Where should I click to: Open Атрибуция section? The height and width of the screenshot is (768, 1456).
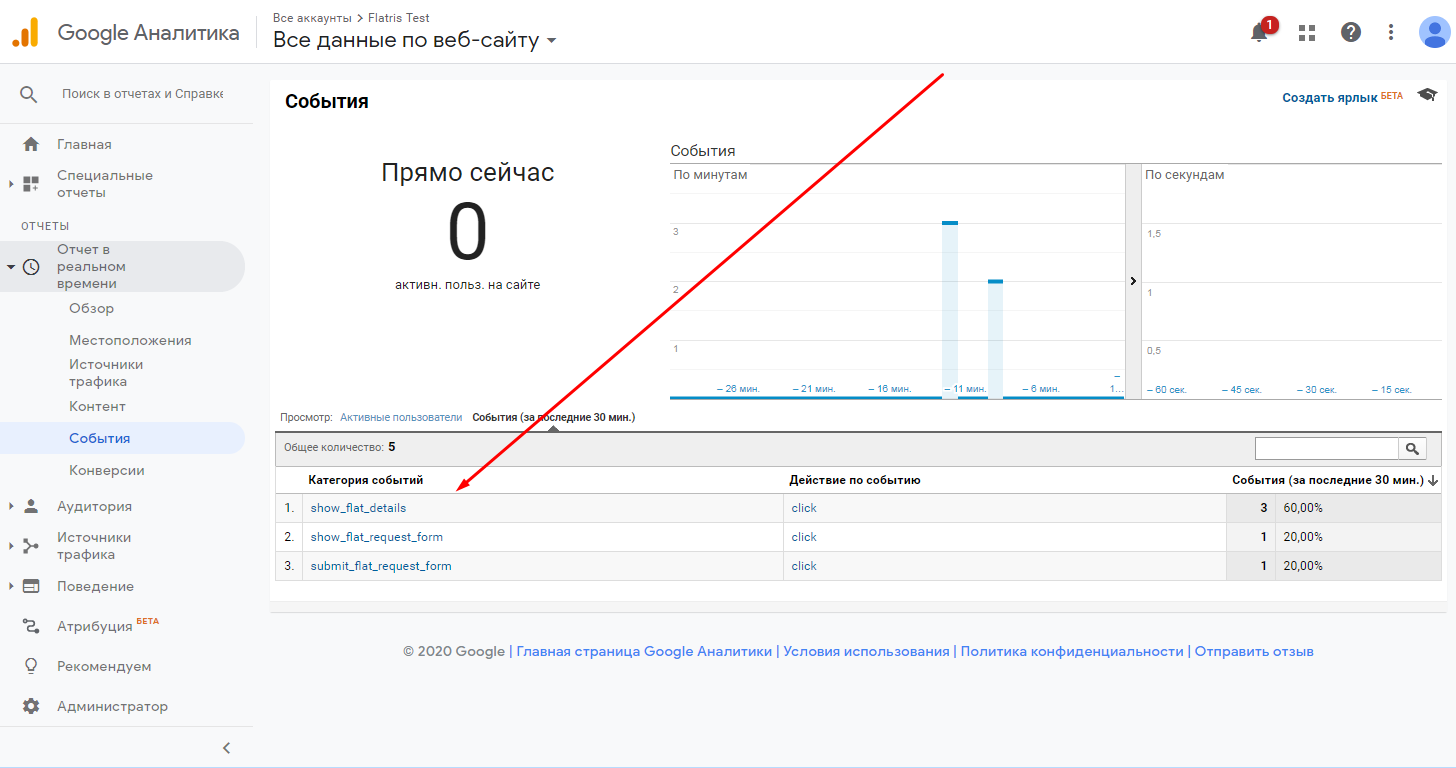click(95, 626)
